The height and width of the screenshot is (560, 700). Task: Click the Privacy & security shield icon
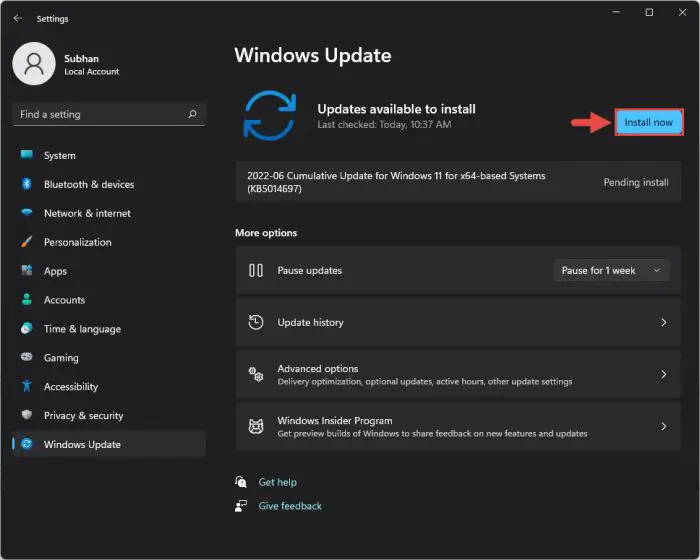26,416
